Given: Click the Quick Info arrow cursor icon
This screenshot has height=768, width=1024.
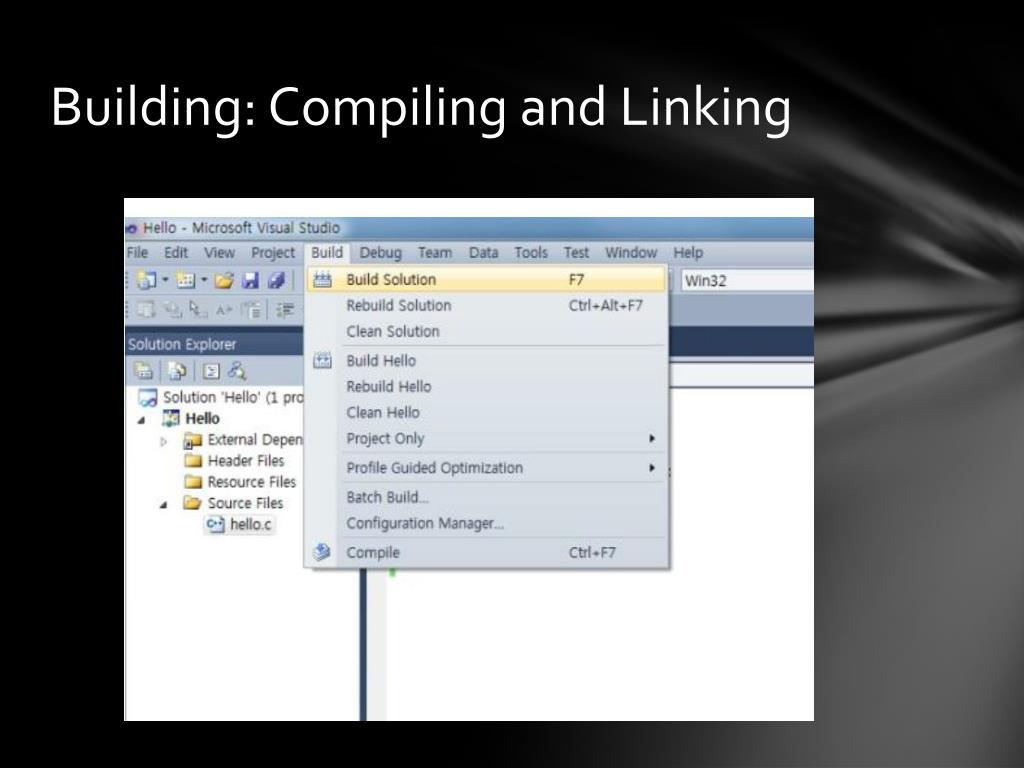Looking at the screenshot, I should point(197,310).
